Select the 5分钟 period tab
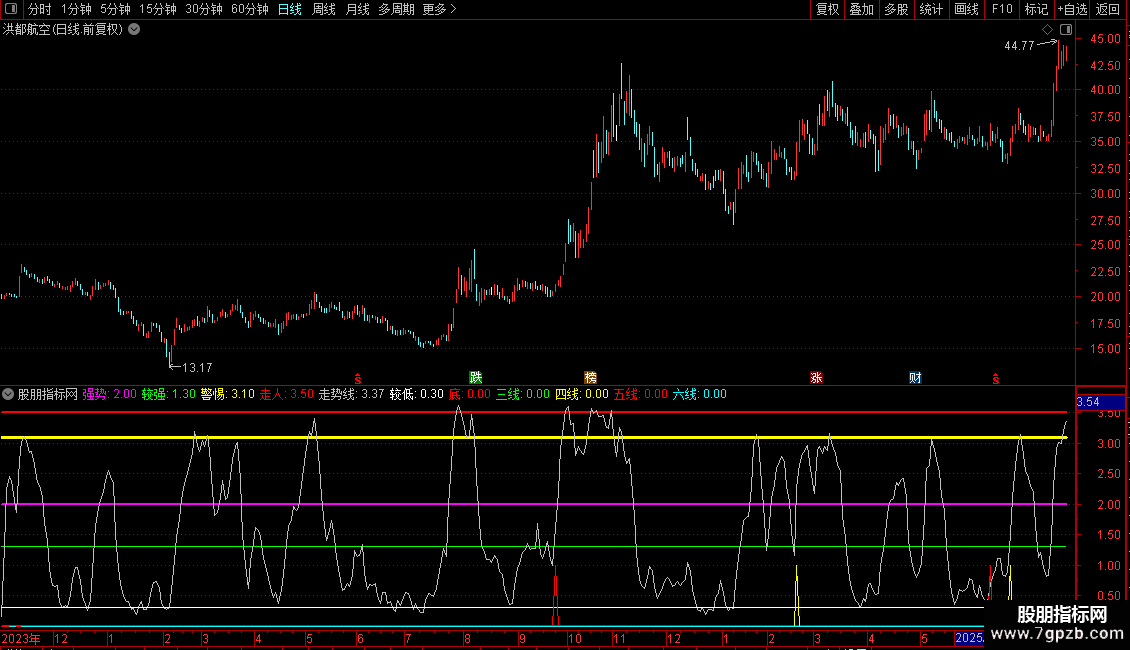1130x650 pixels. (115, 9)
